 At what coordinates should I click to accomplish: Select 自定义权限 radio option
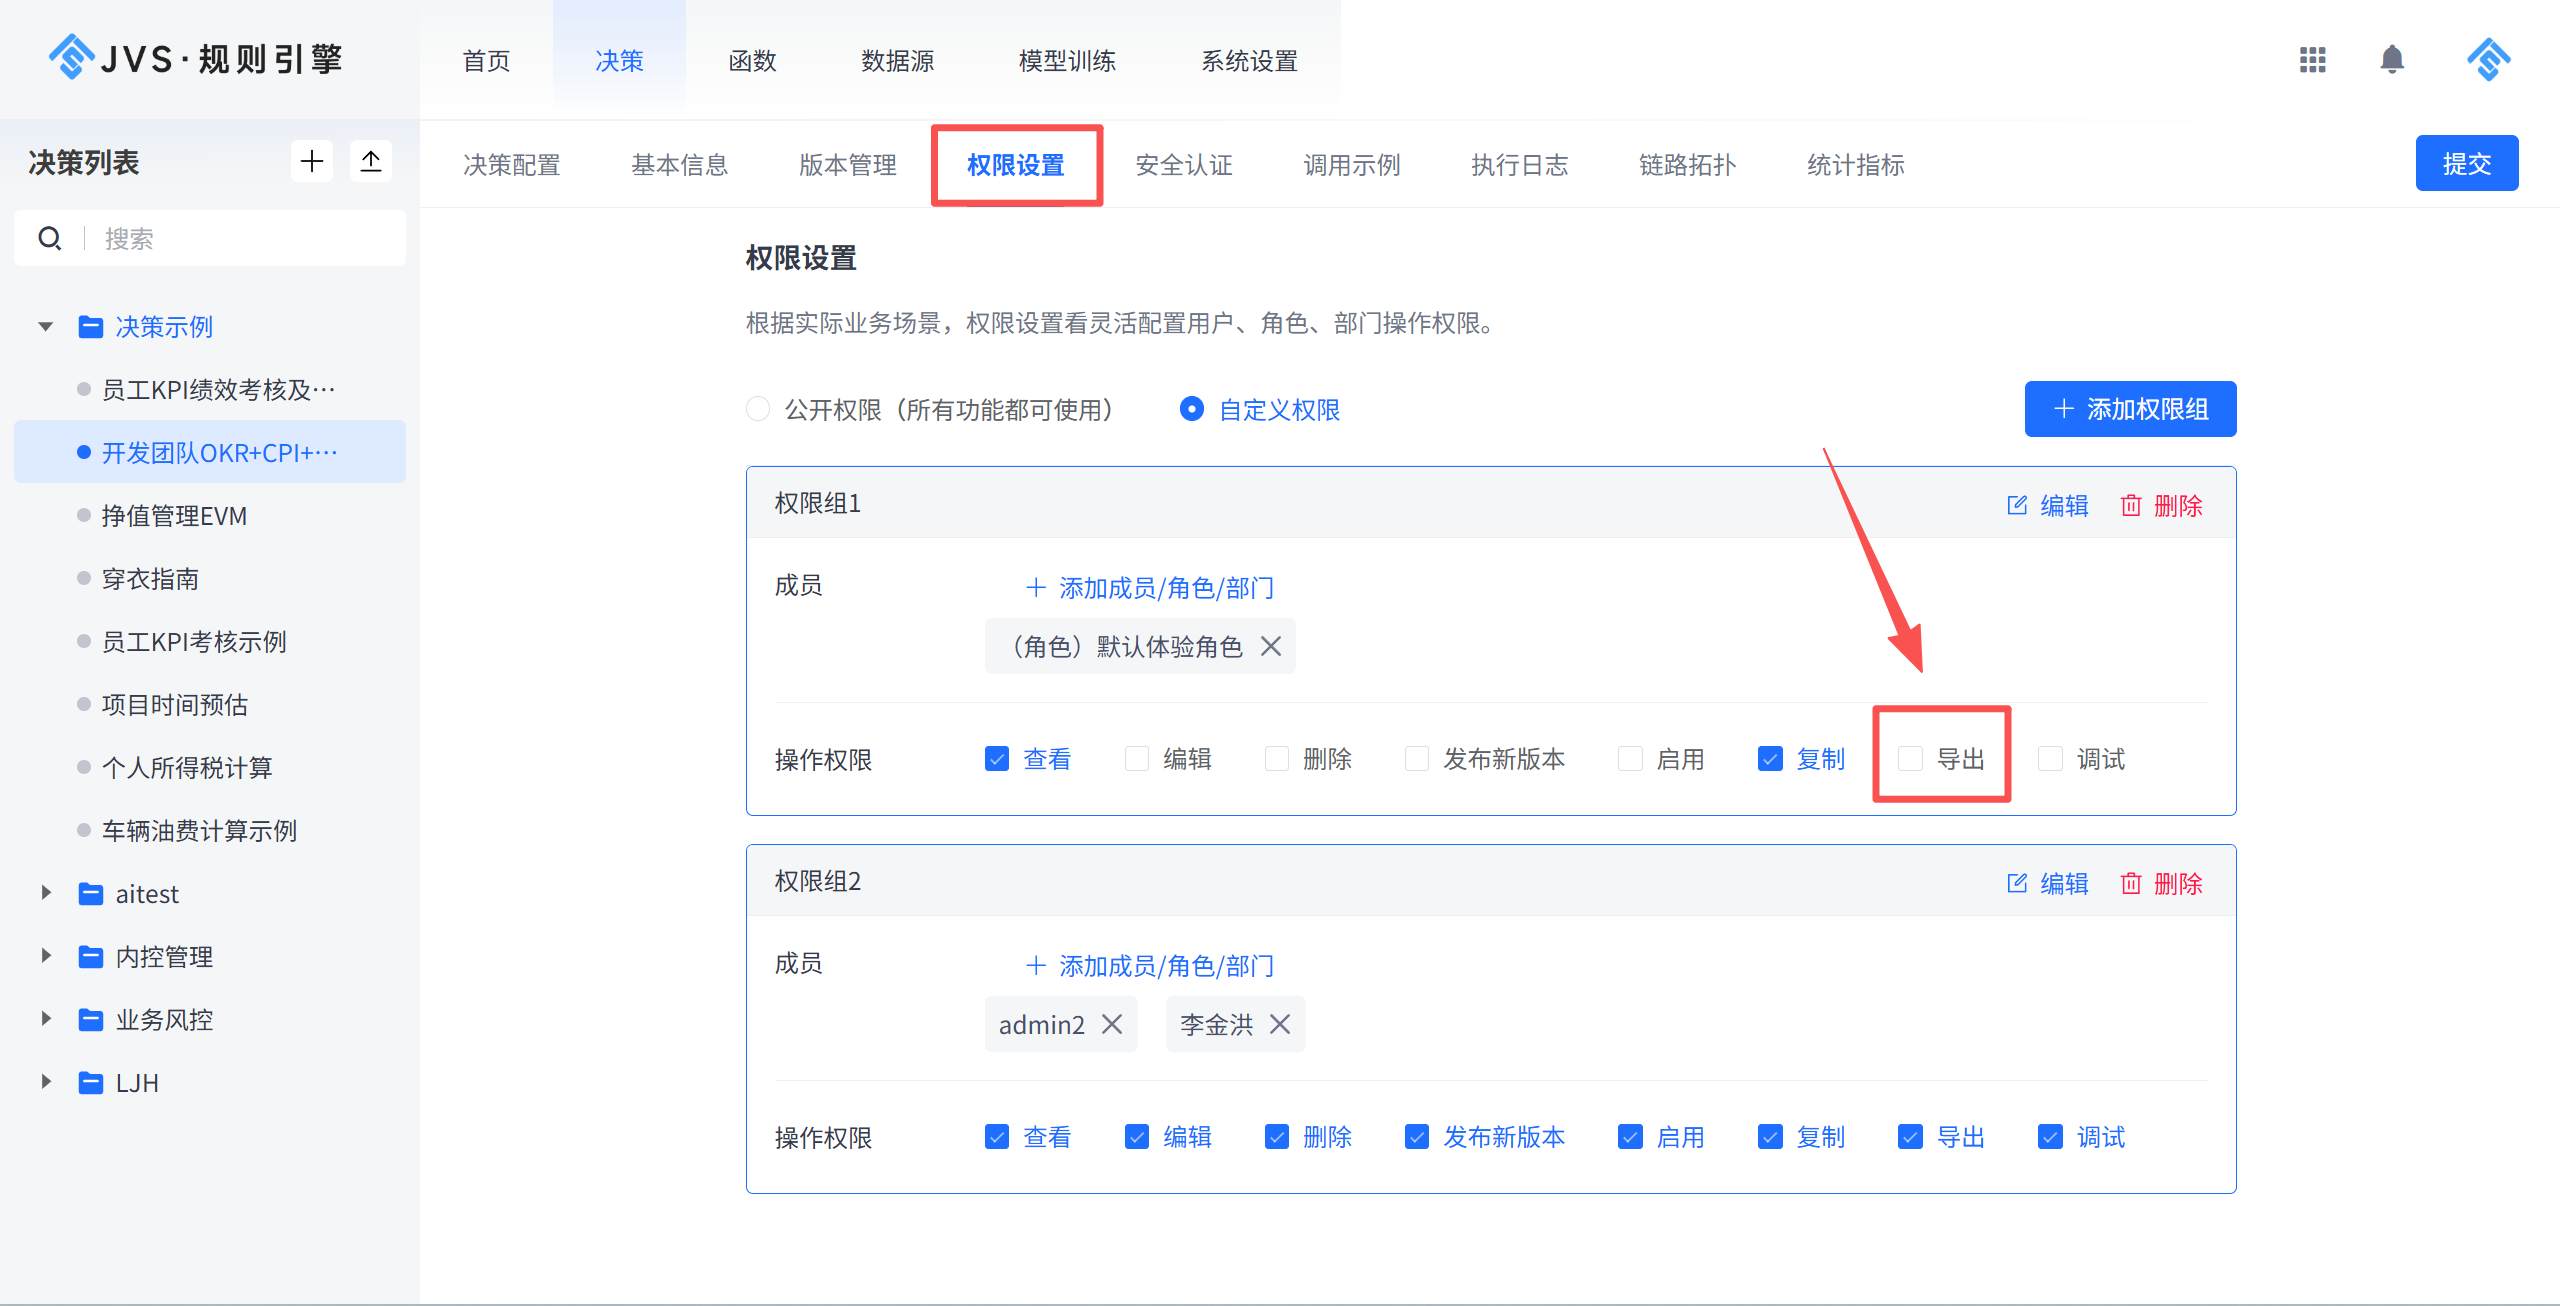click(1192, 409)
